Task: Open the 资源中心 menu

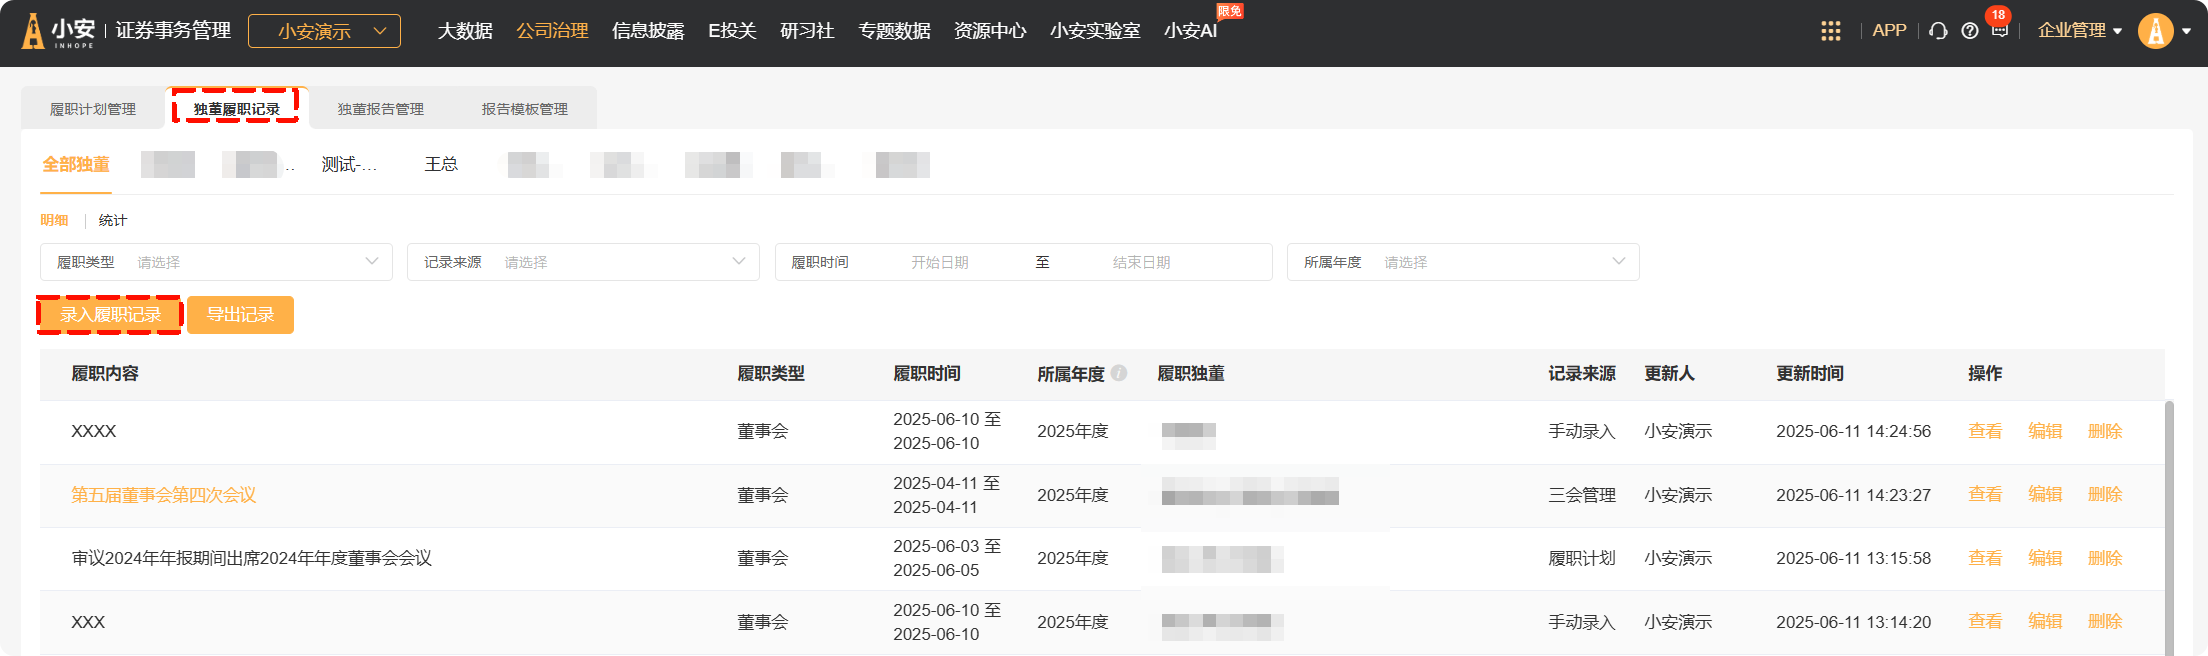Action: (990, 31)
